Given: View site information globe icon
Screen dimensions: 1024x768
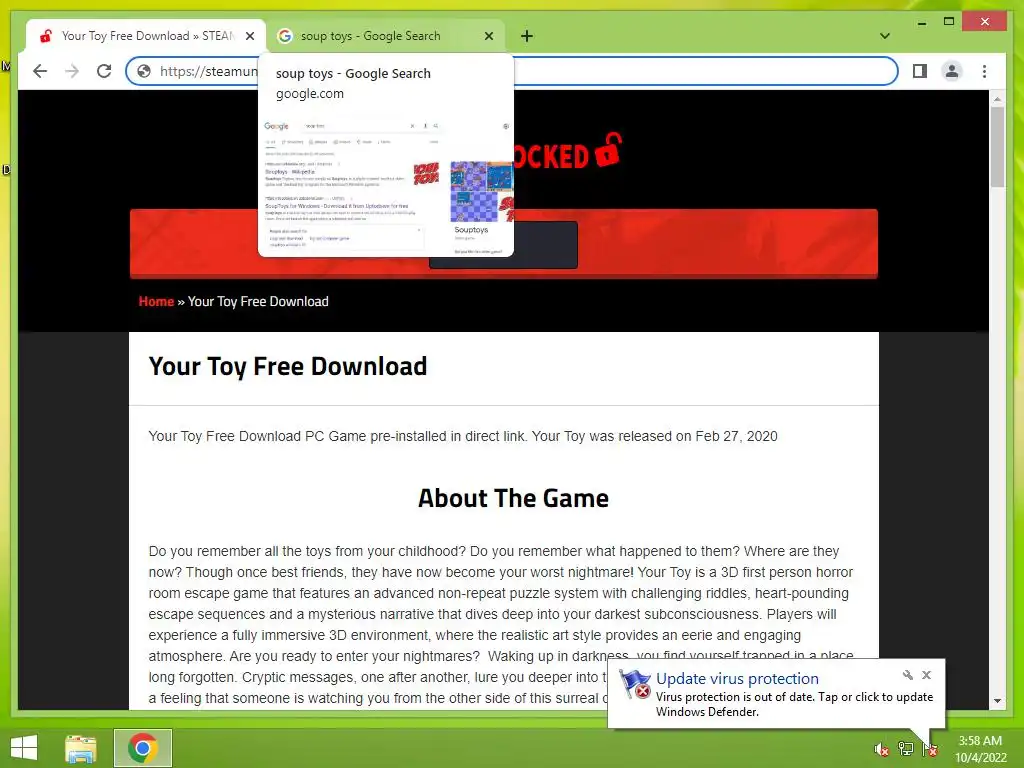Looking at the screenshot, I should point(144,71).
